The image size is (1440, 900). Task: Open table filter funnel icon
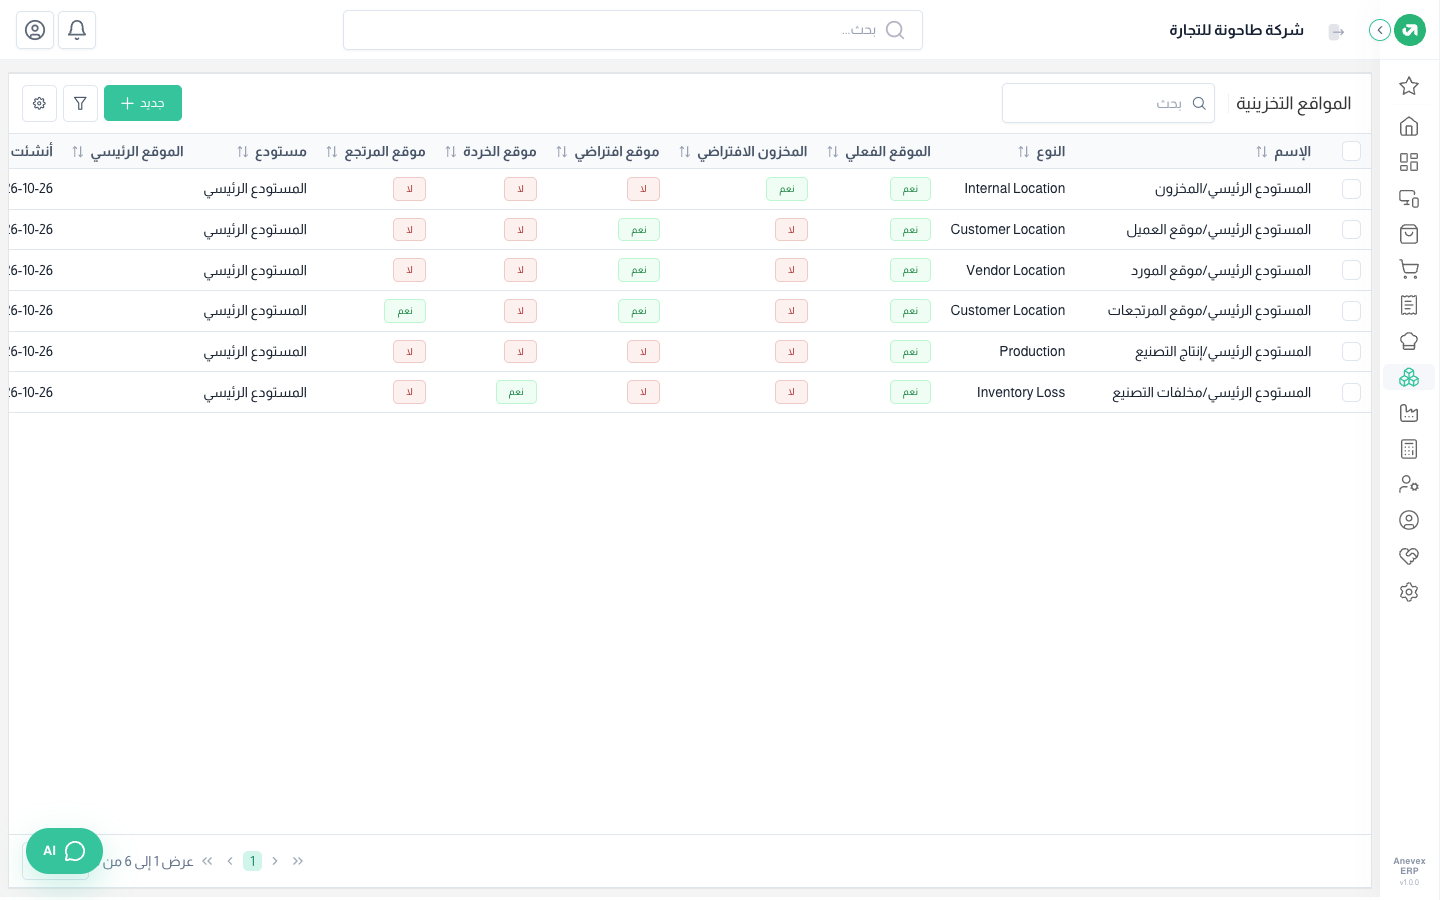[80, 103]
